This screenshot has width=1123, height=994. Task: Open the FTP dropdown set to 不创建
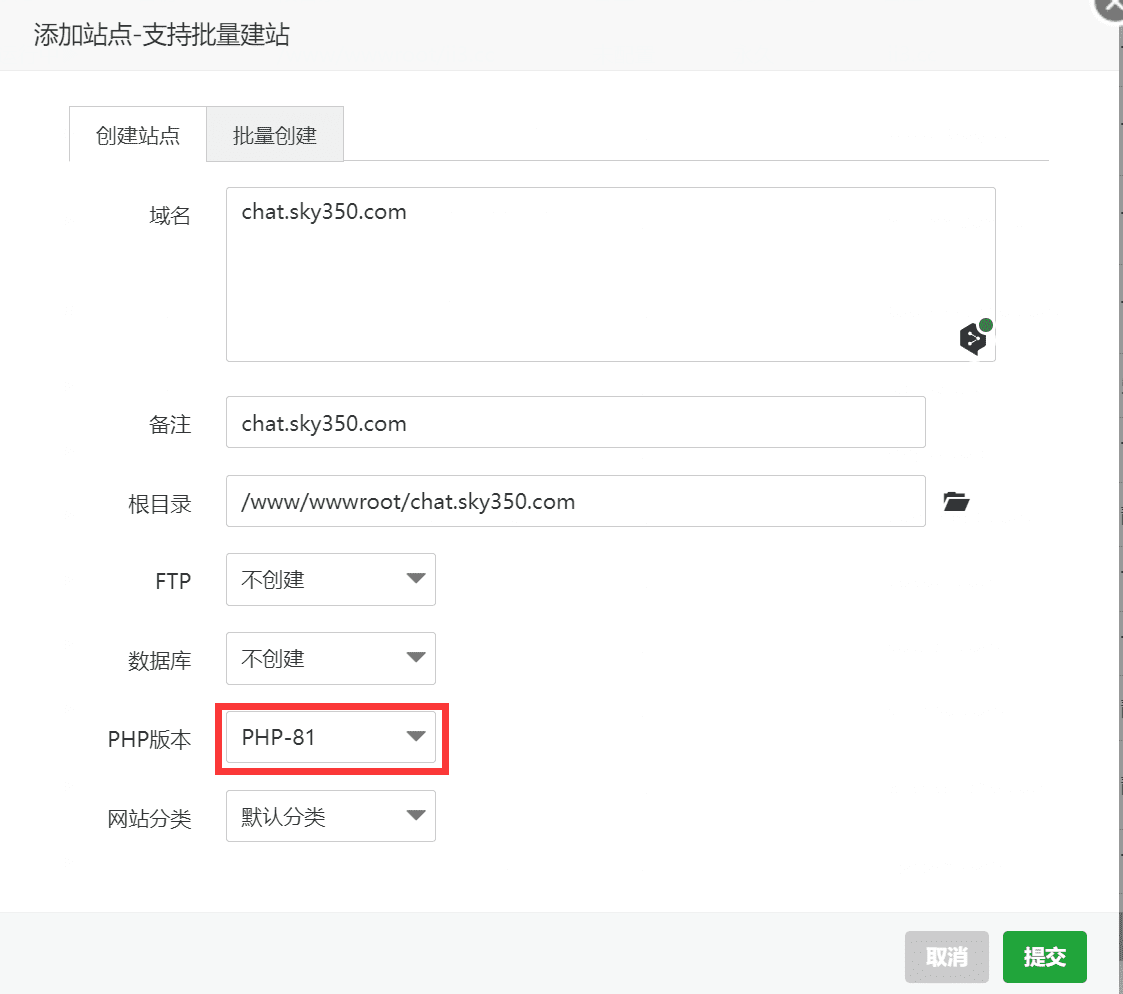coord(331,580)
